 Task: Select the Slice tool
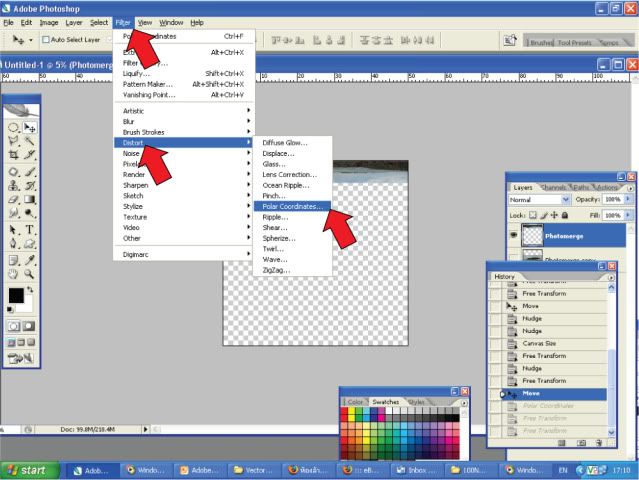[x=29, y=155]
